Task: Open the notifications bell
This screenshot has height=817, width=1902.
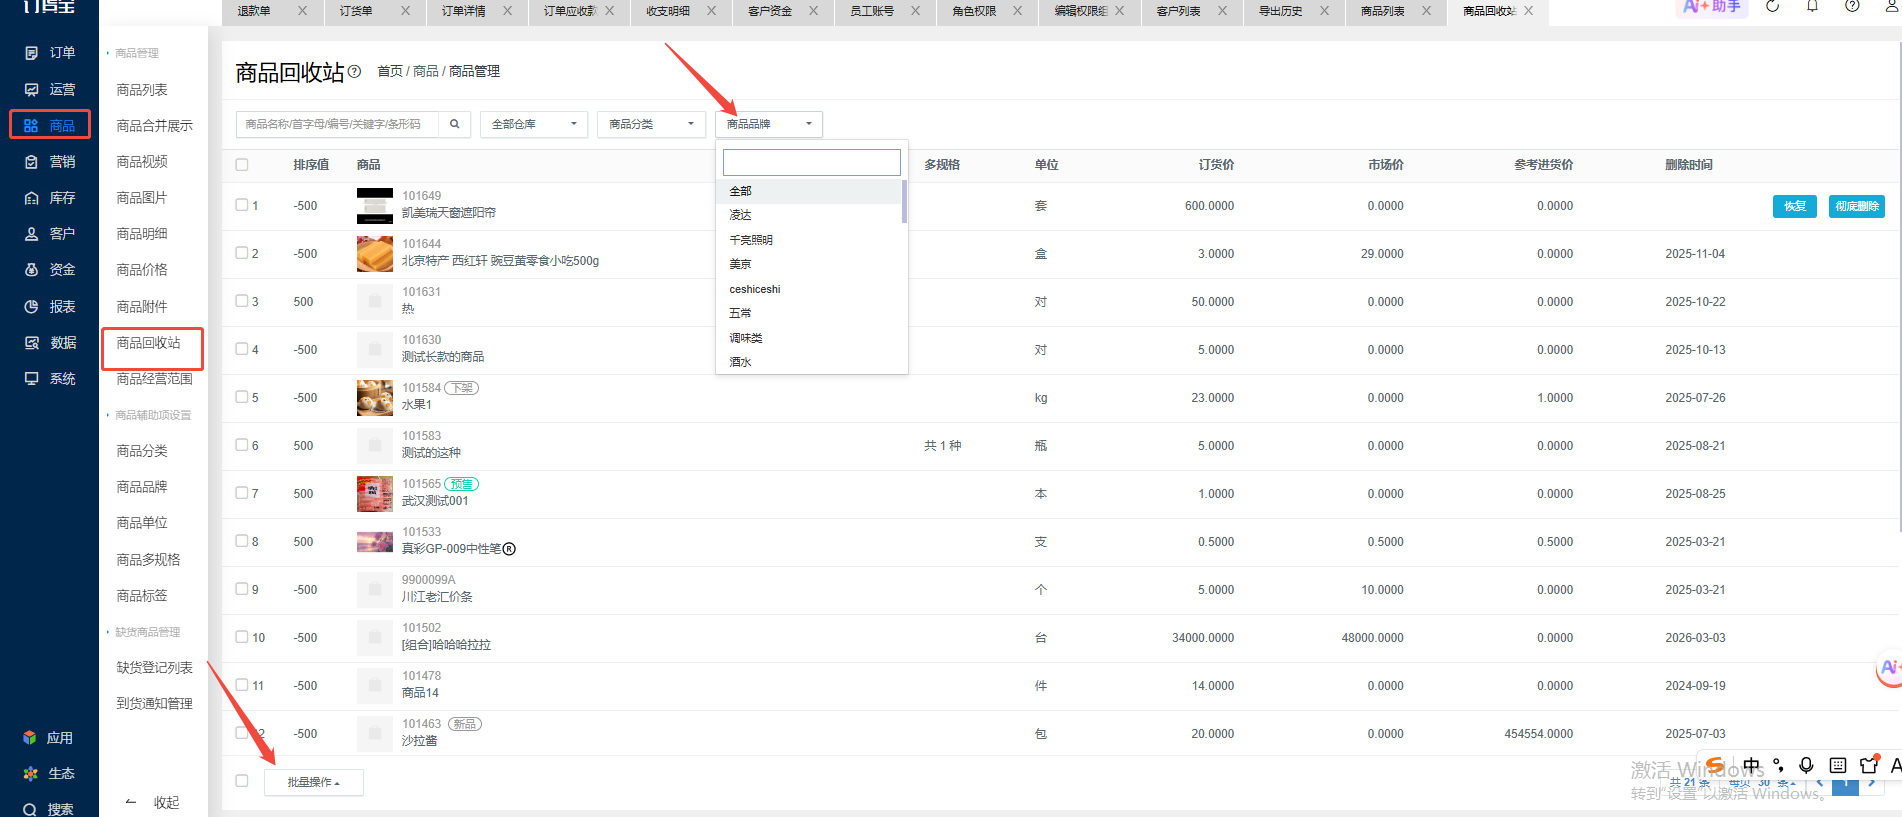Action: (x=1812, y=6)
